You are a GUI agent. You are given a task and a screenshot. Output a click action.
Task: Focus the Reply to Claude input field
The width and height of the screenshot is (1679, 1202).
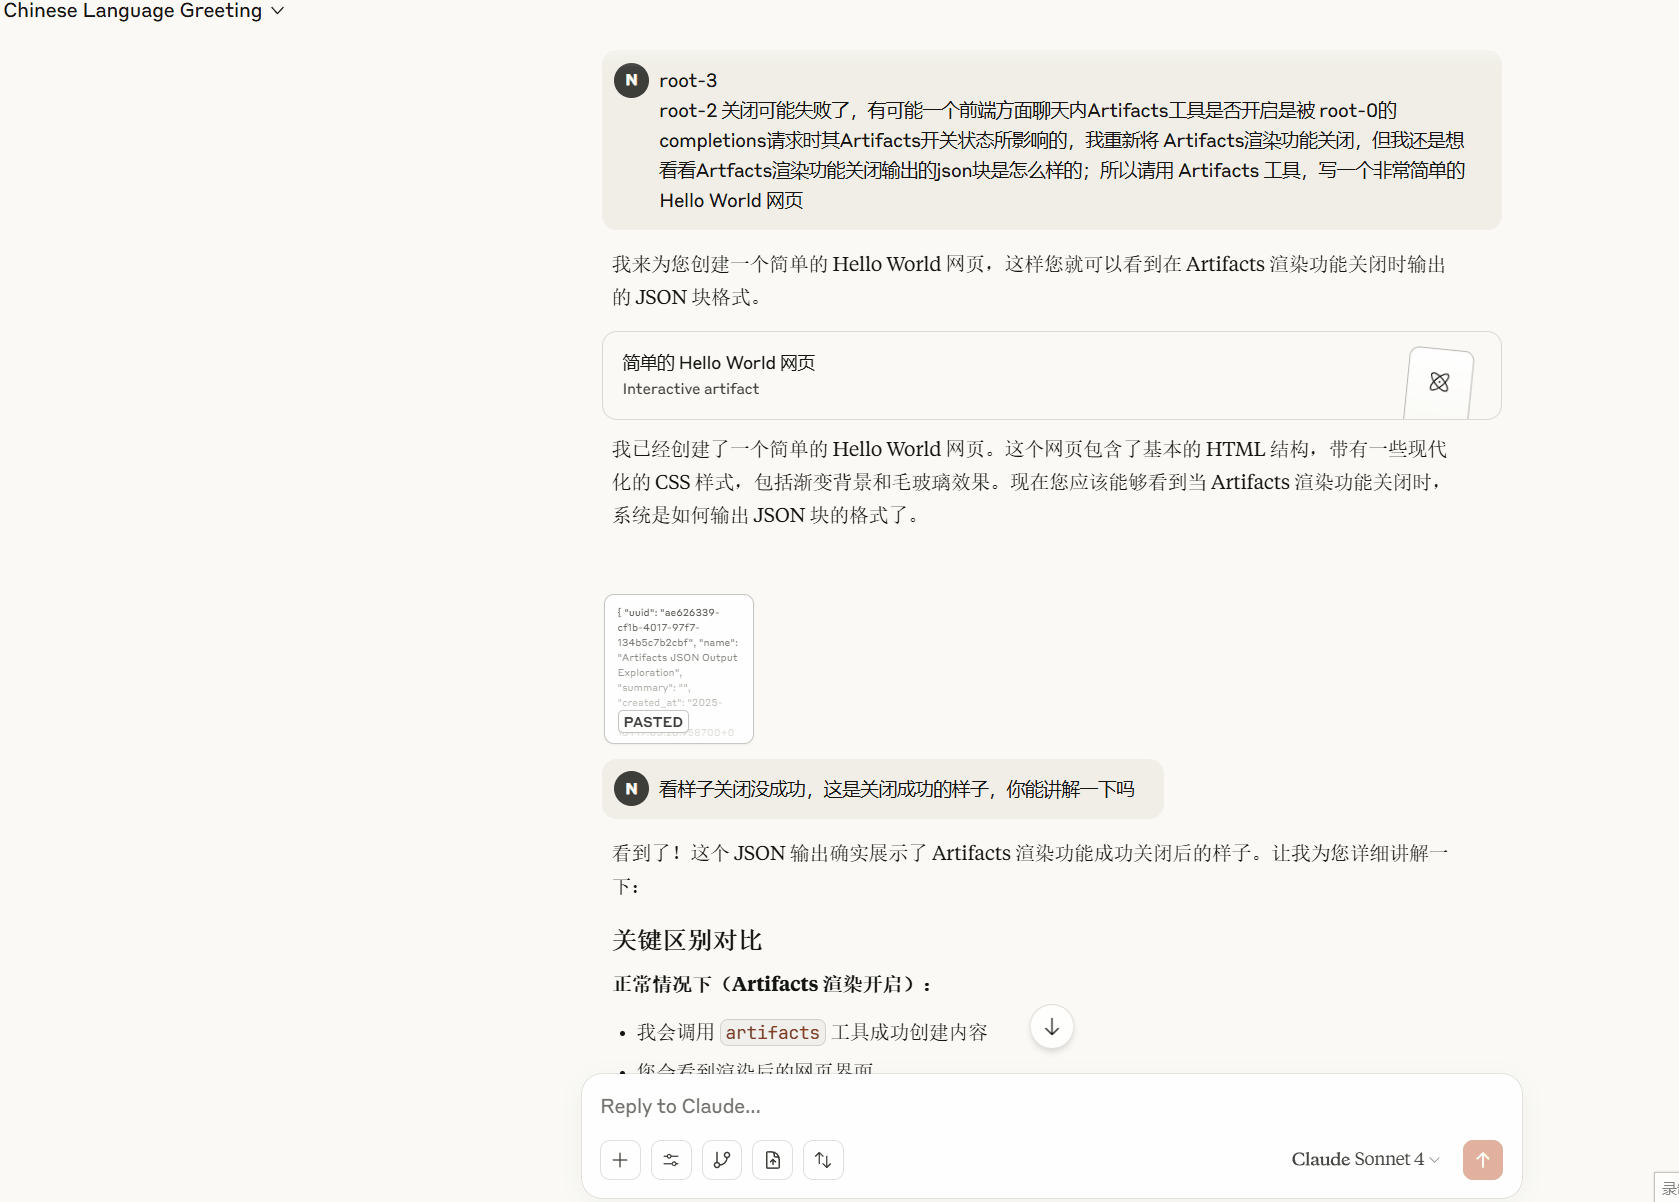coord(1050,1106)
